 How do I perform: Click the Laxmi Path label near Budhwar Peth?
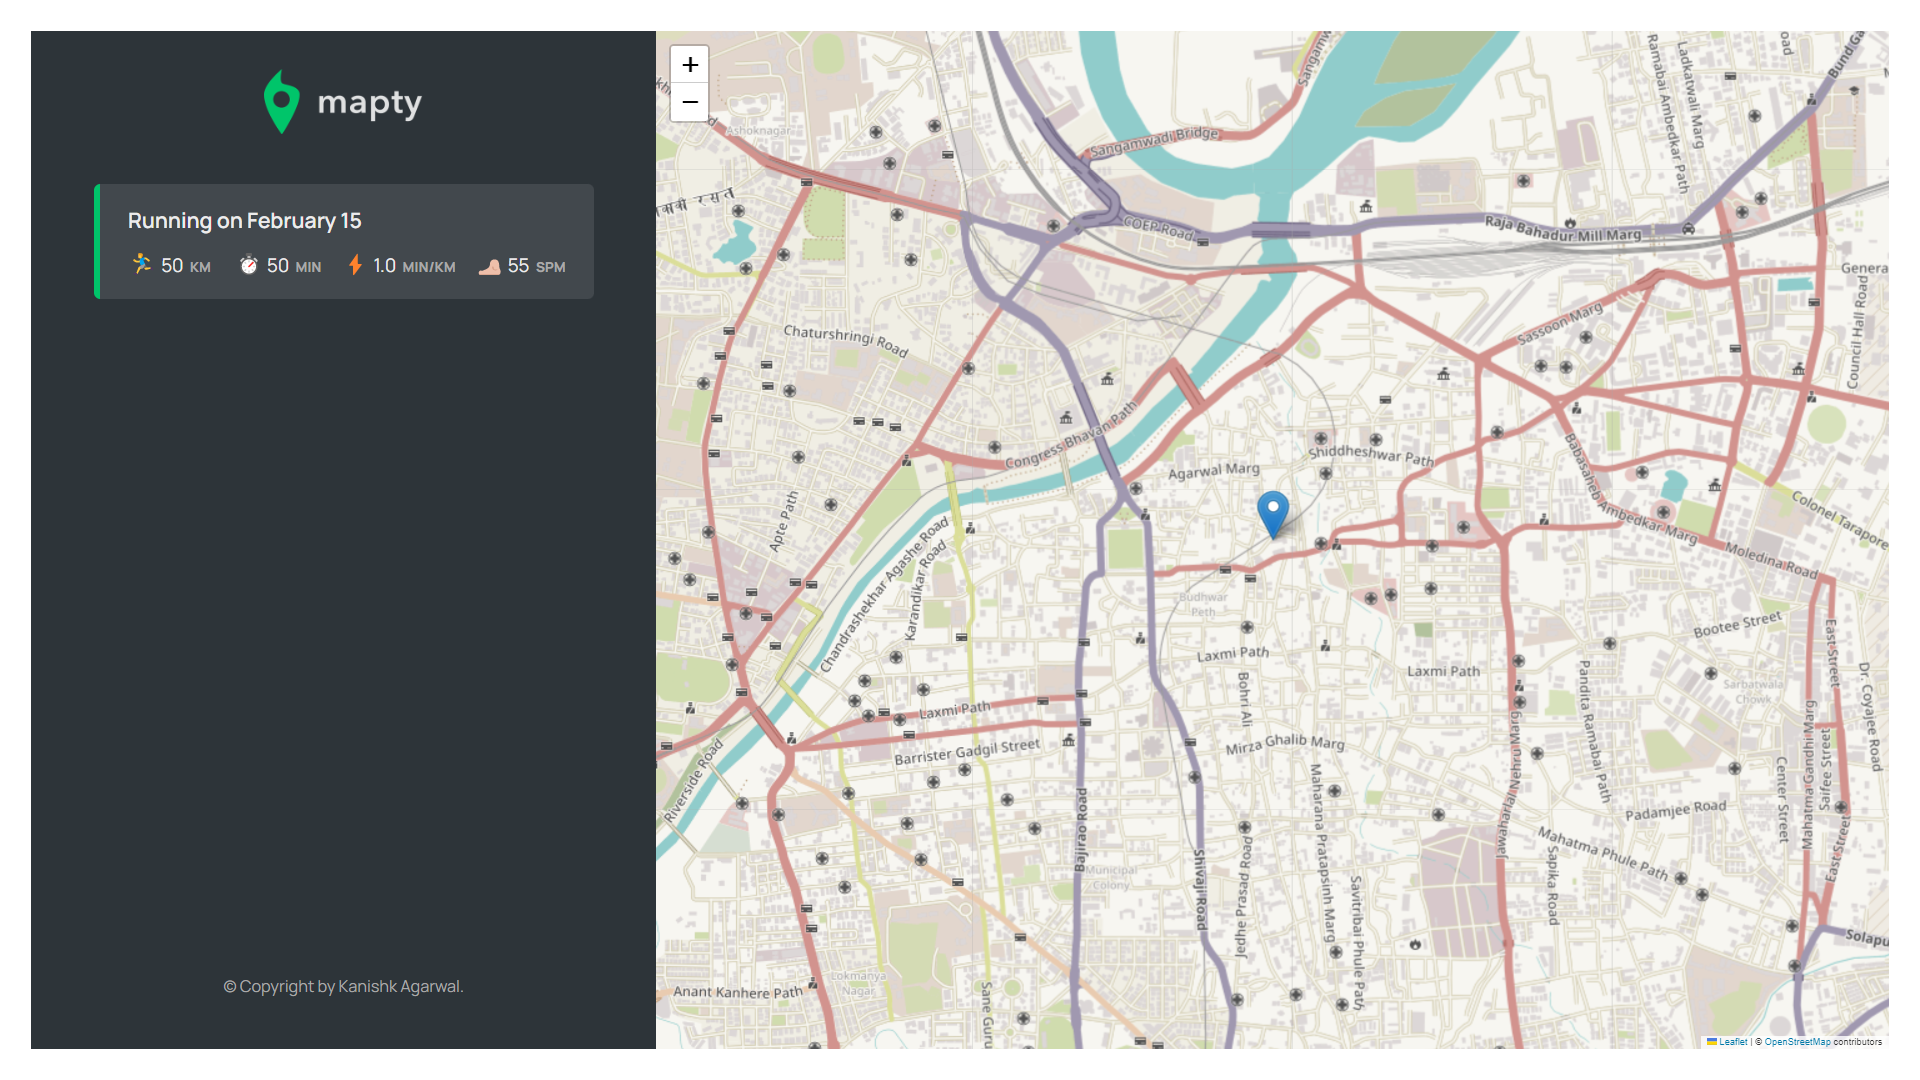click(x=1232, y=654)
